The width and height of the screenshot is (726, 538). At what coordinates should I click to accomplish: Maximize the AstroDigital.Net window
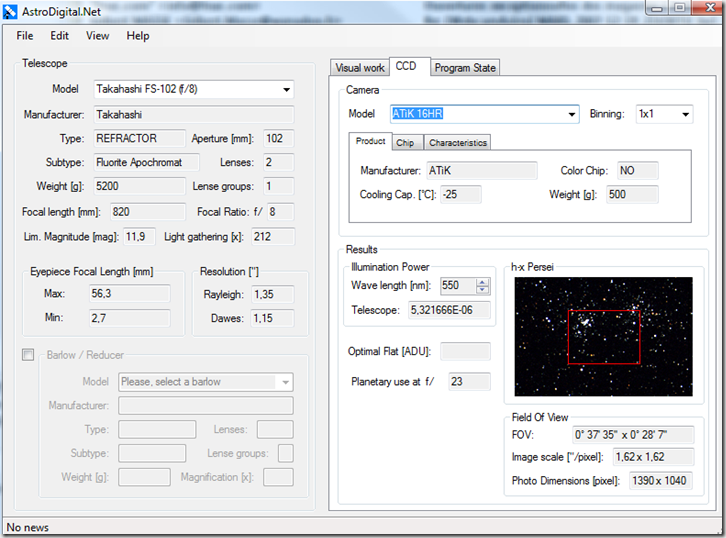(x=680, y=8)
